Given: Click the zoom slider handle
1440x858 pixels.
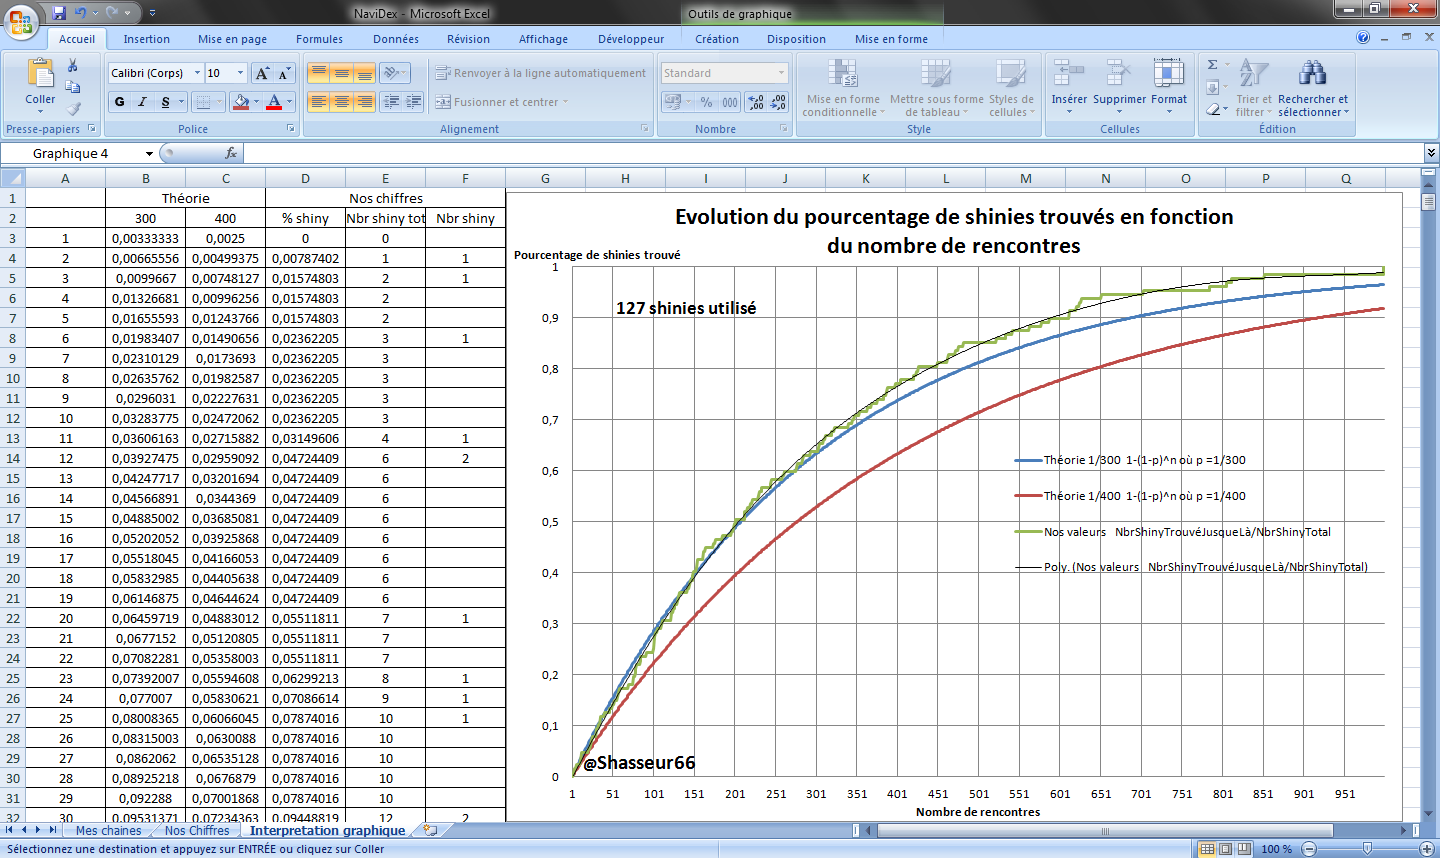Looking at the screenshot, I should 1367,849.
